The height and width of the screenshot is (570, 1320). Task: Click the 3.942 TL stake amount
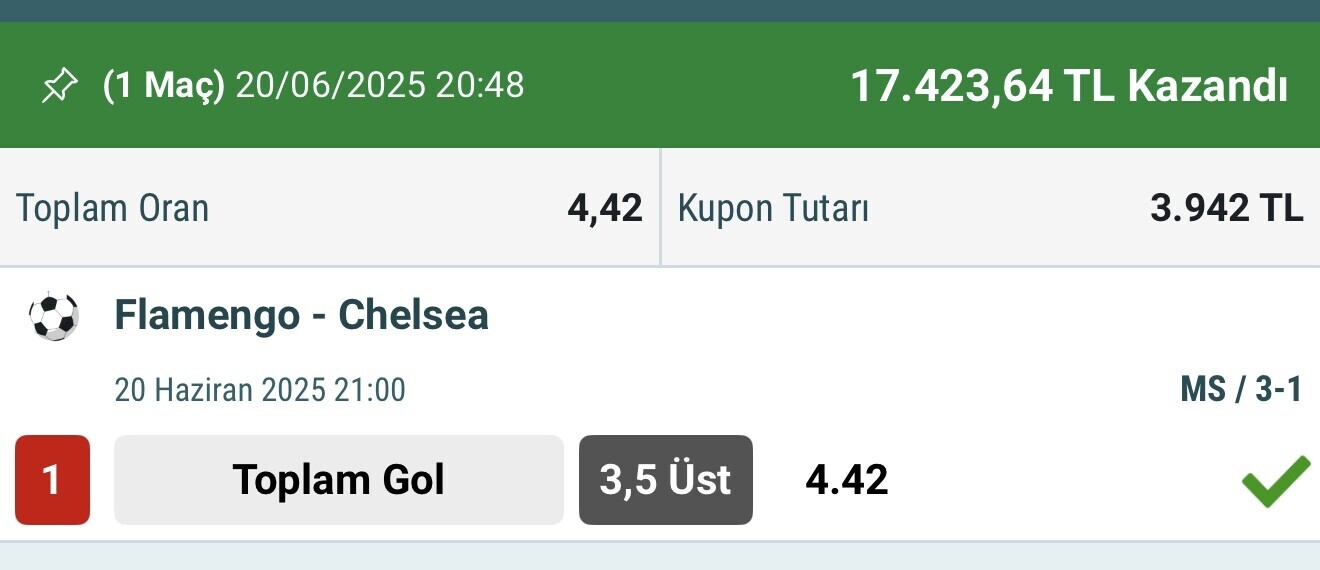tap(1227, 209)
